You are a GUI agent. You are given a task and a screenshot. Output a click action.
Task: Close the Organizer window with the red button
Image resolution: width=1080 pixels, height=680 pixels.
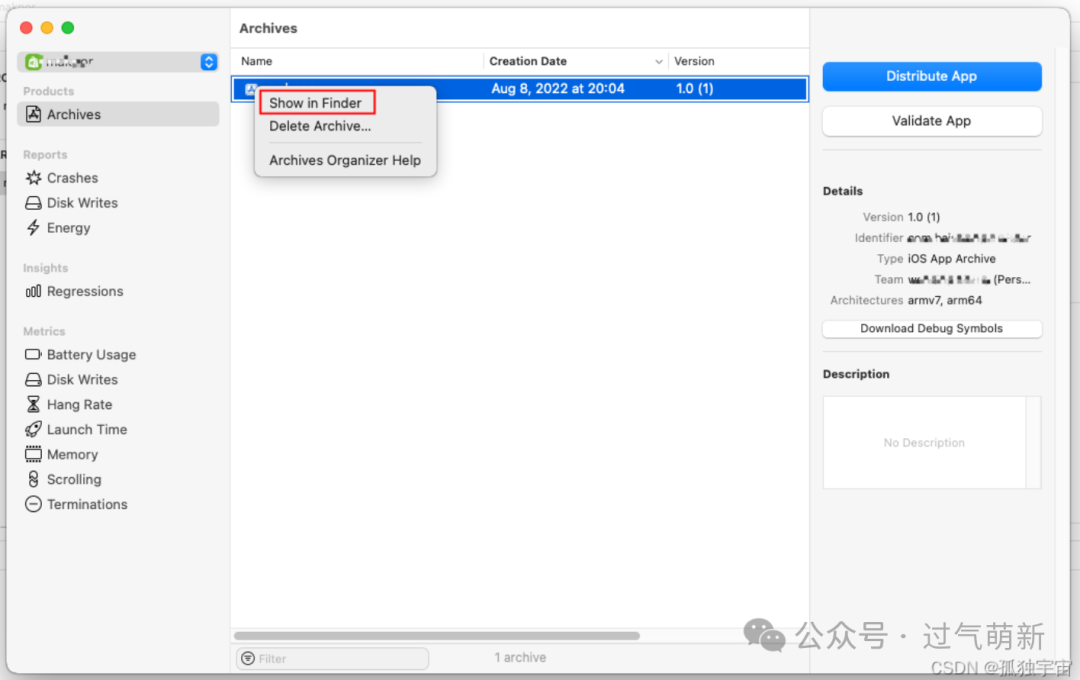tap(26, 28)
